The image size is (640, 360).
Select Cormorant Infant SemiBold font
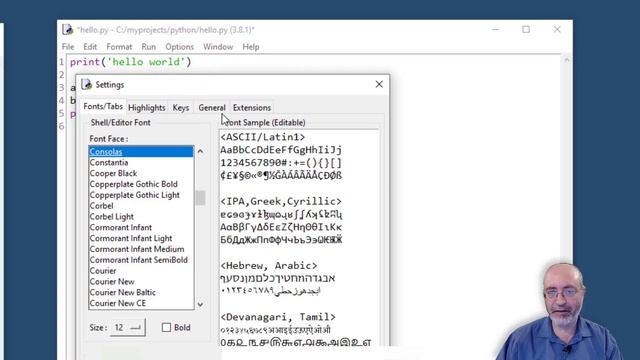tap(141, 260)
